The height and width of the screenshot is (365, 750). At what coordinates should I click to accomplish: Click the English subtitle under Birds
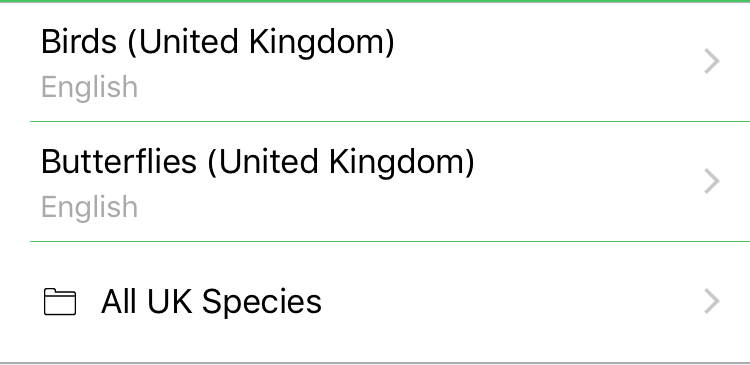pyautogui.click(x=89, y=88)
